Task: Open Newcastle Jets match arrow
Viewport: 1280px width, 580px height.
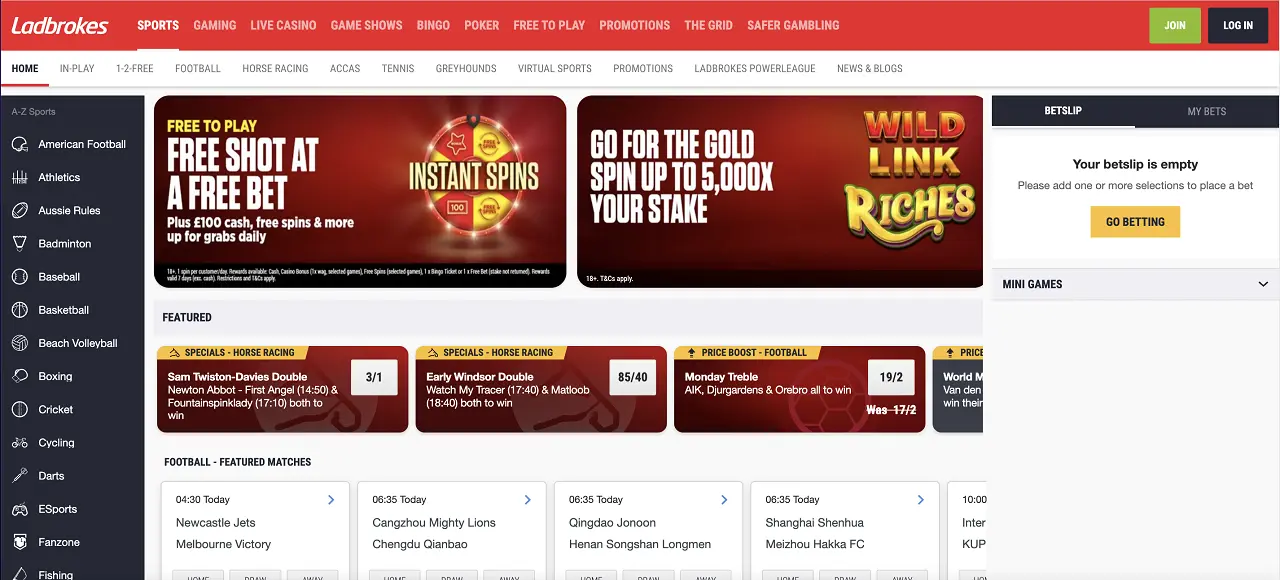Action: pos(331,499)
